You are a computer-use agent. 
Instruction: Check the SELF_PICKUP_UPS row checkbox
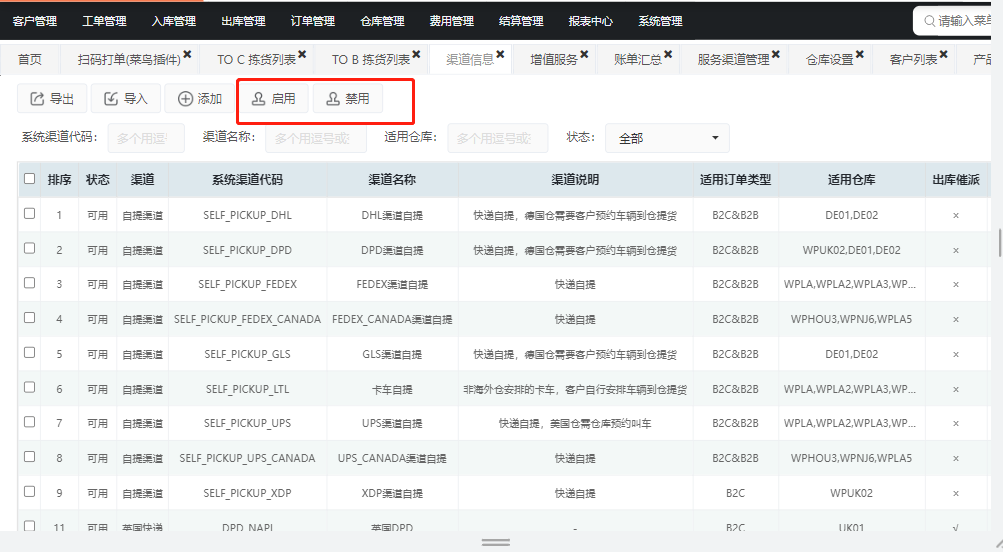coord(29,422)
